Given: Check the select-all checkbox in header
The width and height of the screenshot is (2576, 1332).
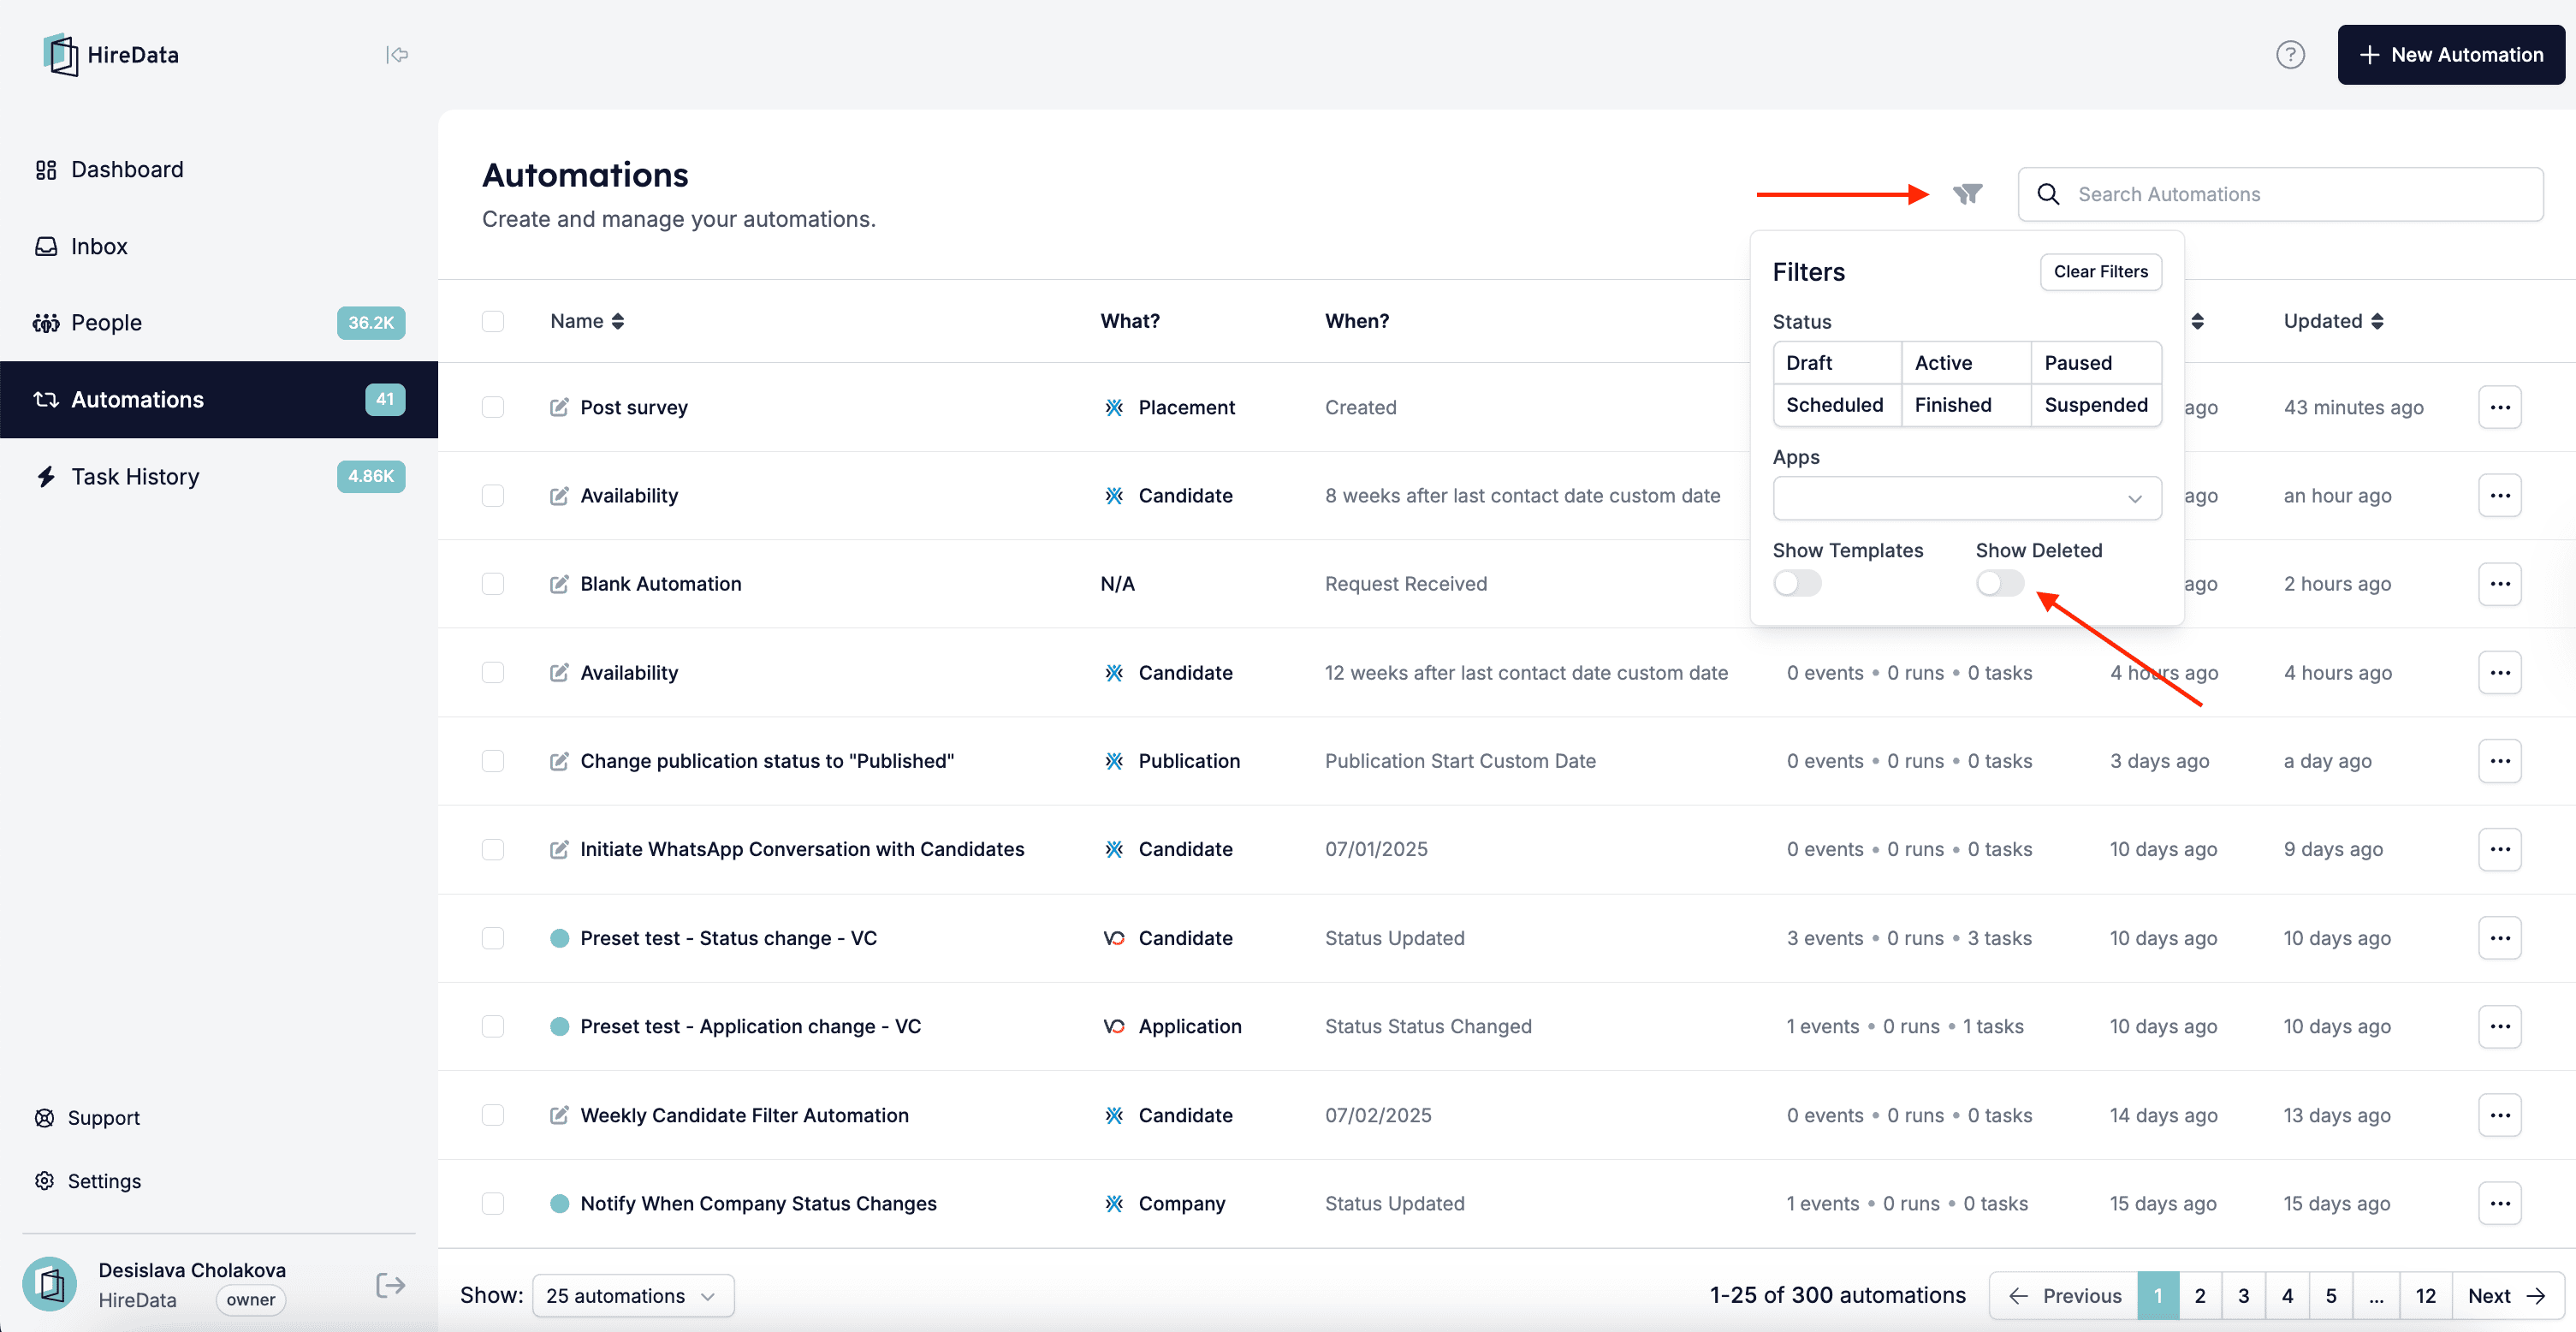Looking at the screenshot, I should 493,321.
